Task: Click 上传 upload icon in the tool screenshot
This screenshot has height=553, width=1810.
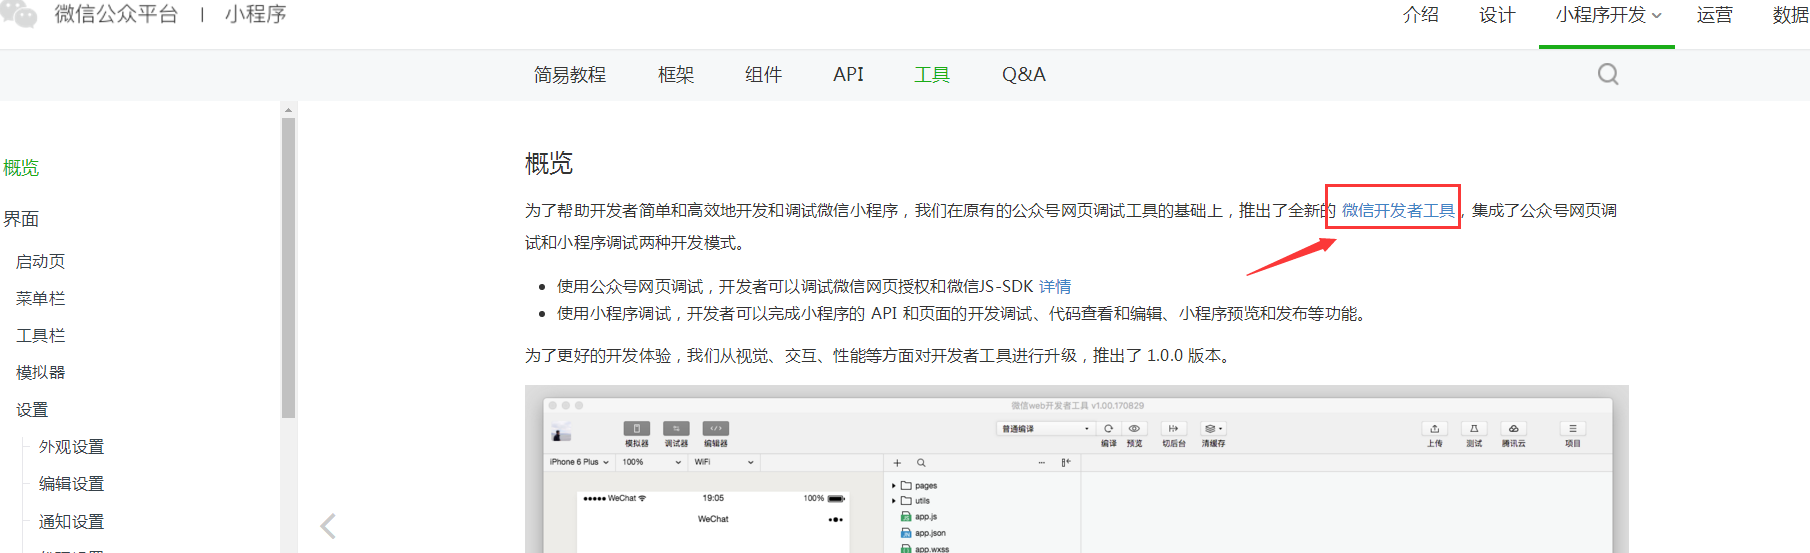Action: 1434,428
